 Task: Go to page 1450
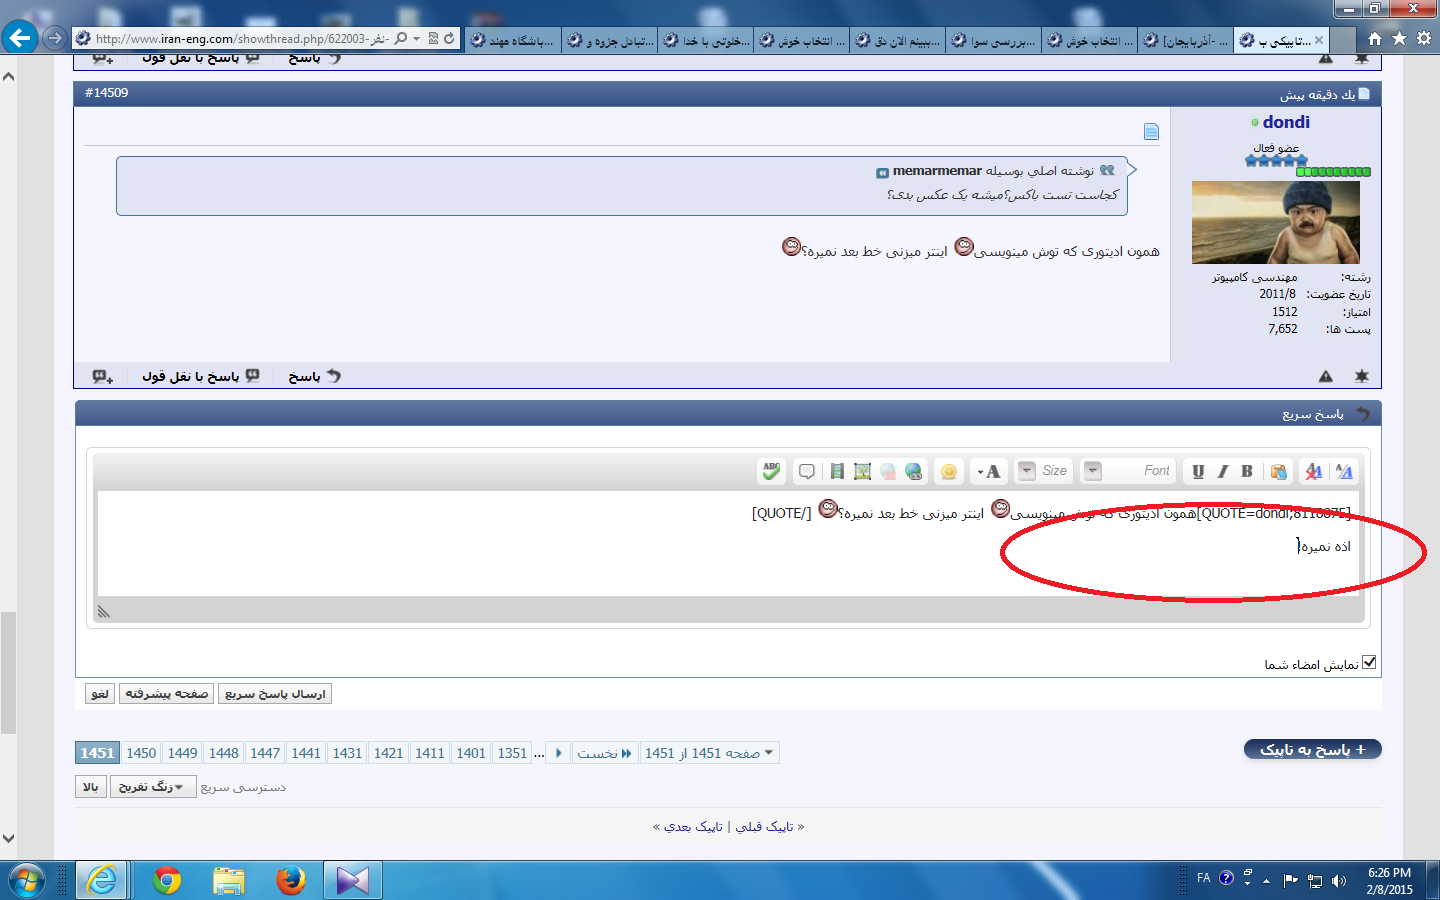pos(141,753)
